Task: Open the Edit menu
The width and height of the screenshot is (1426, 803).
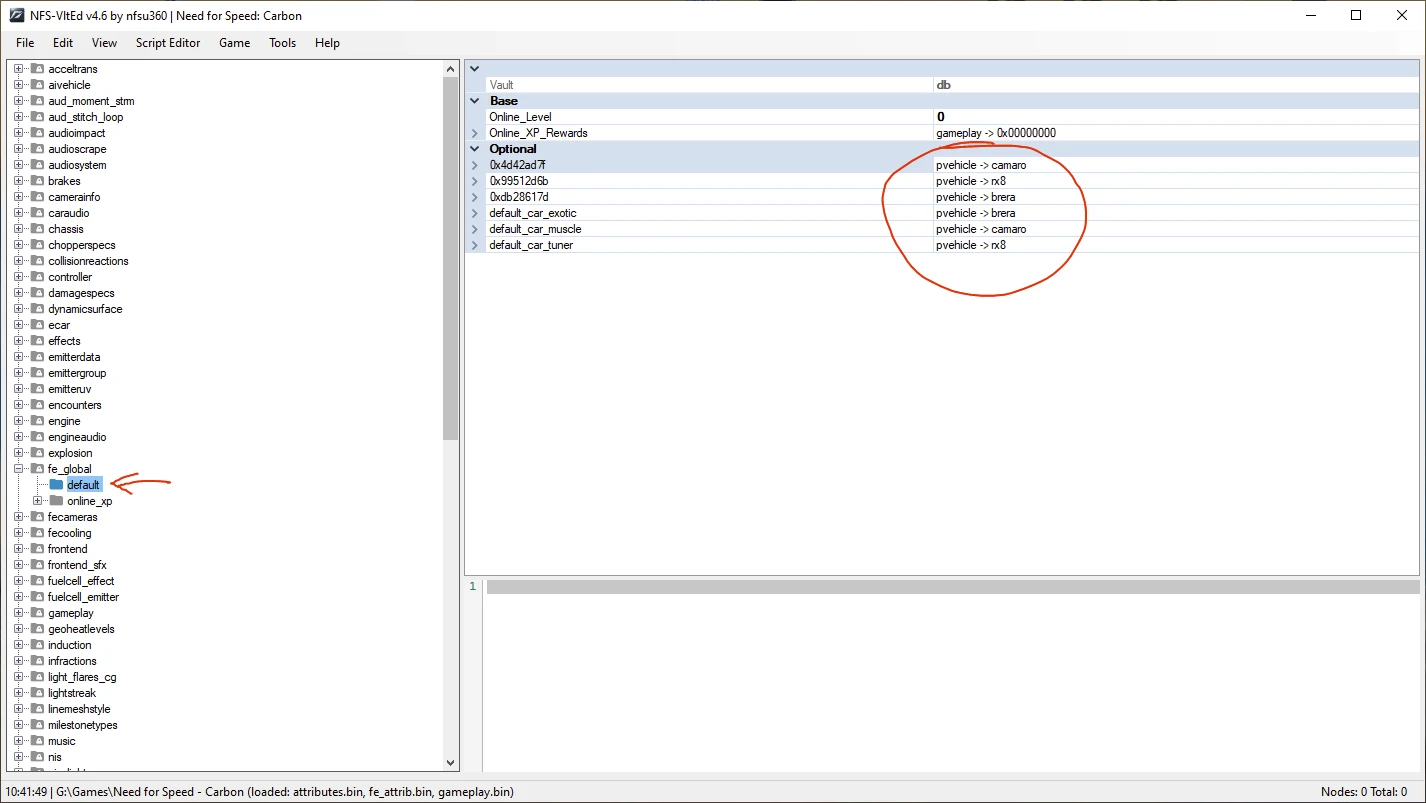Action: (x=63, y=43)
